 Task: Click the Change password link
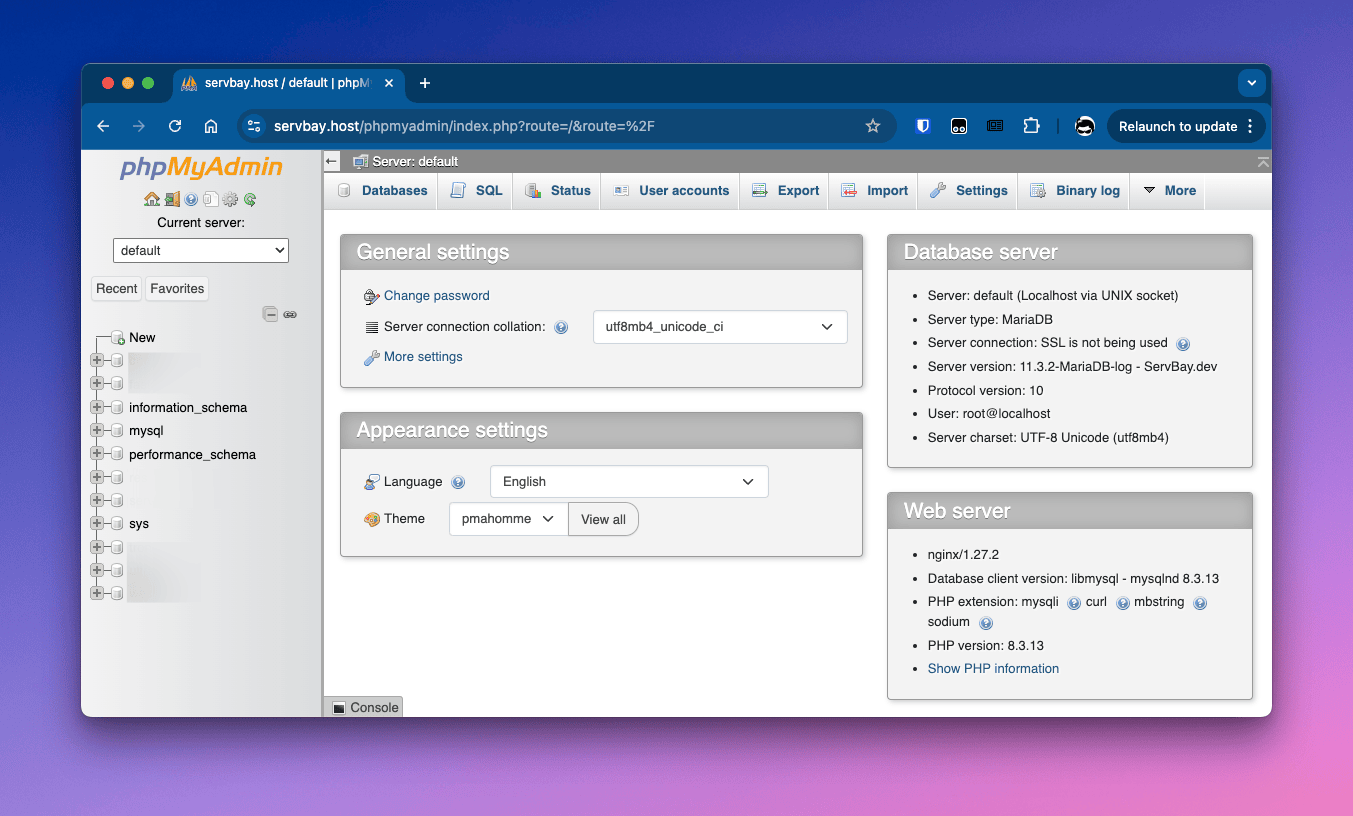click(x=436, y=295)
